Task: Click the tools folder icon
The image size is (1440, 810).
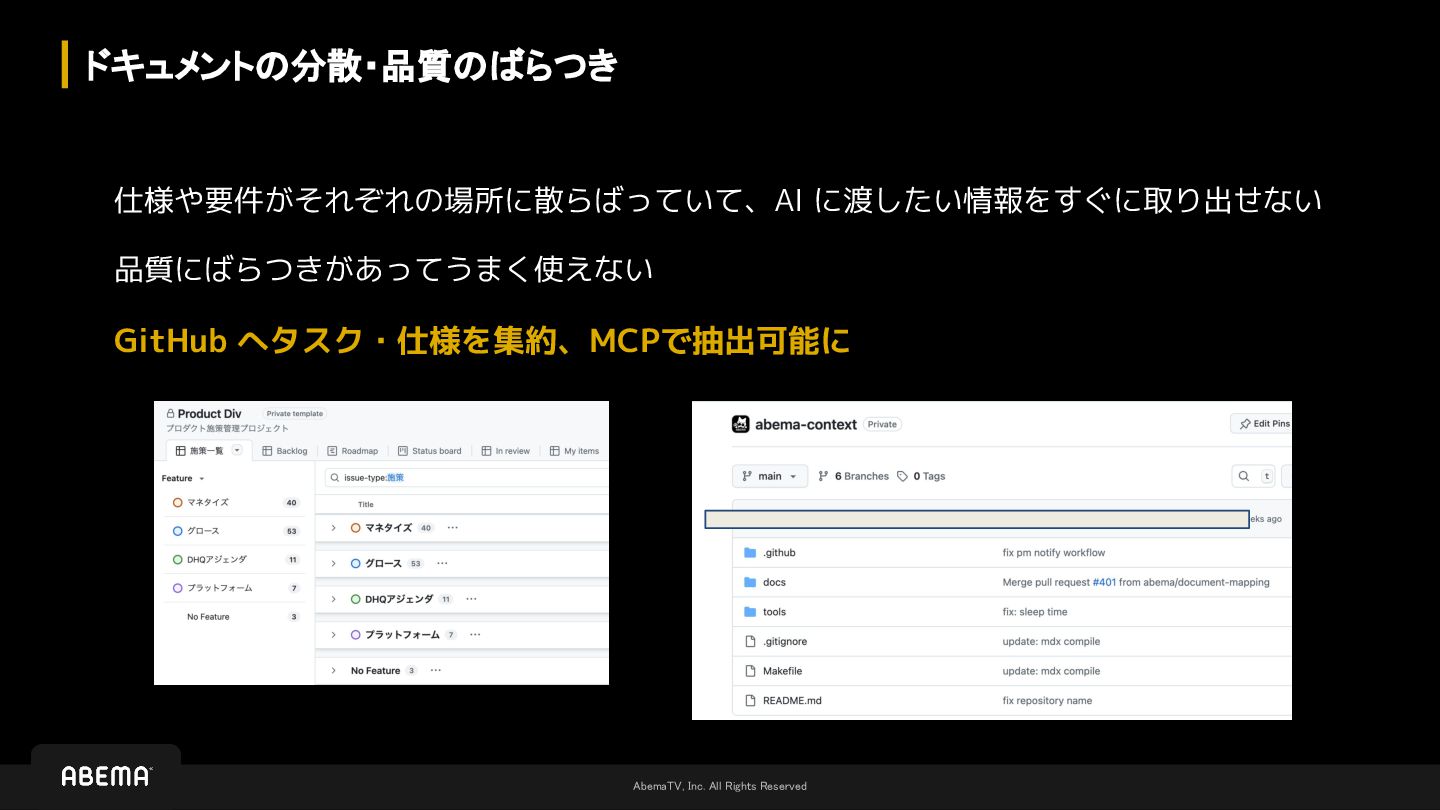Action: pos(751,612)
